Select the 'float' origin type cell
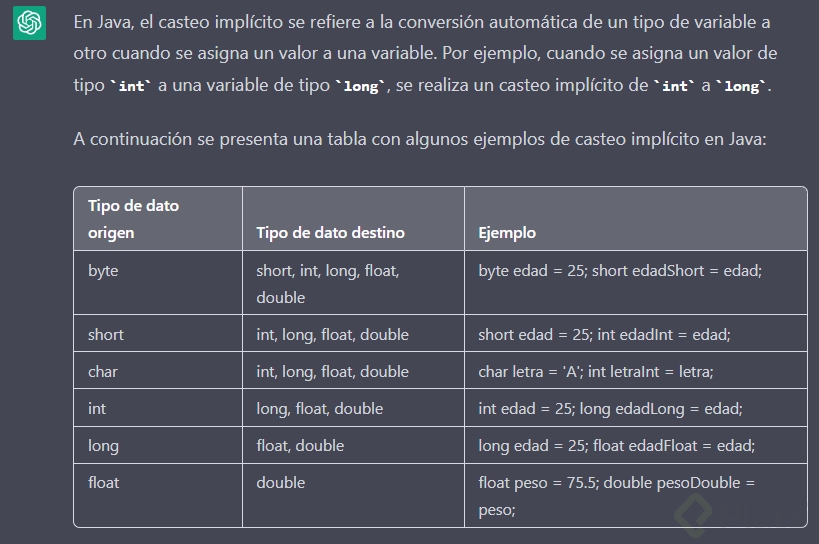The height and width of the screenshot is (544, 819). pyautogui.click(x=158, y=495)
